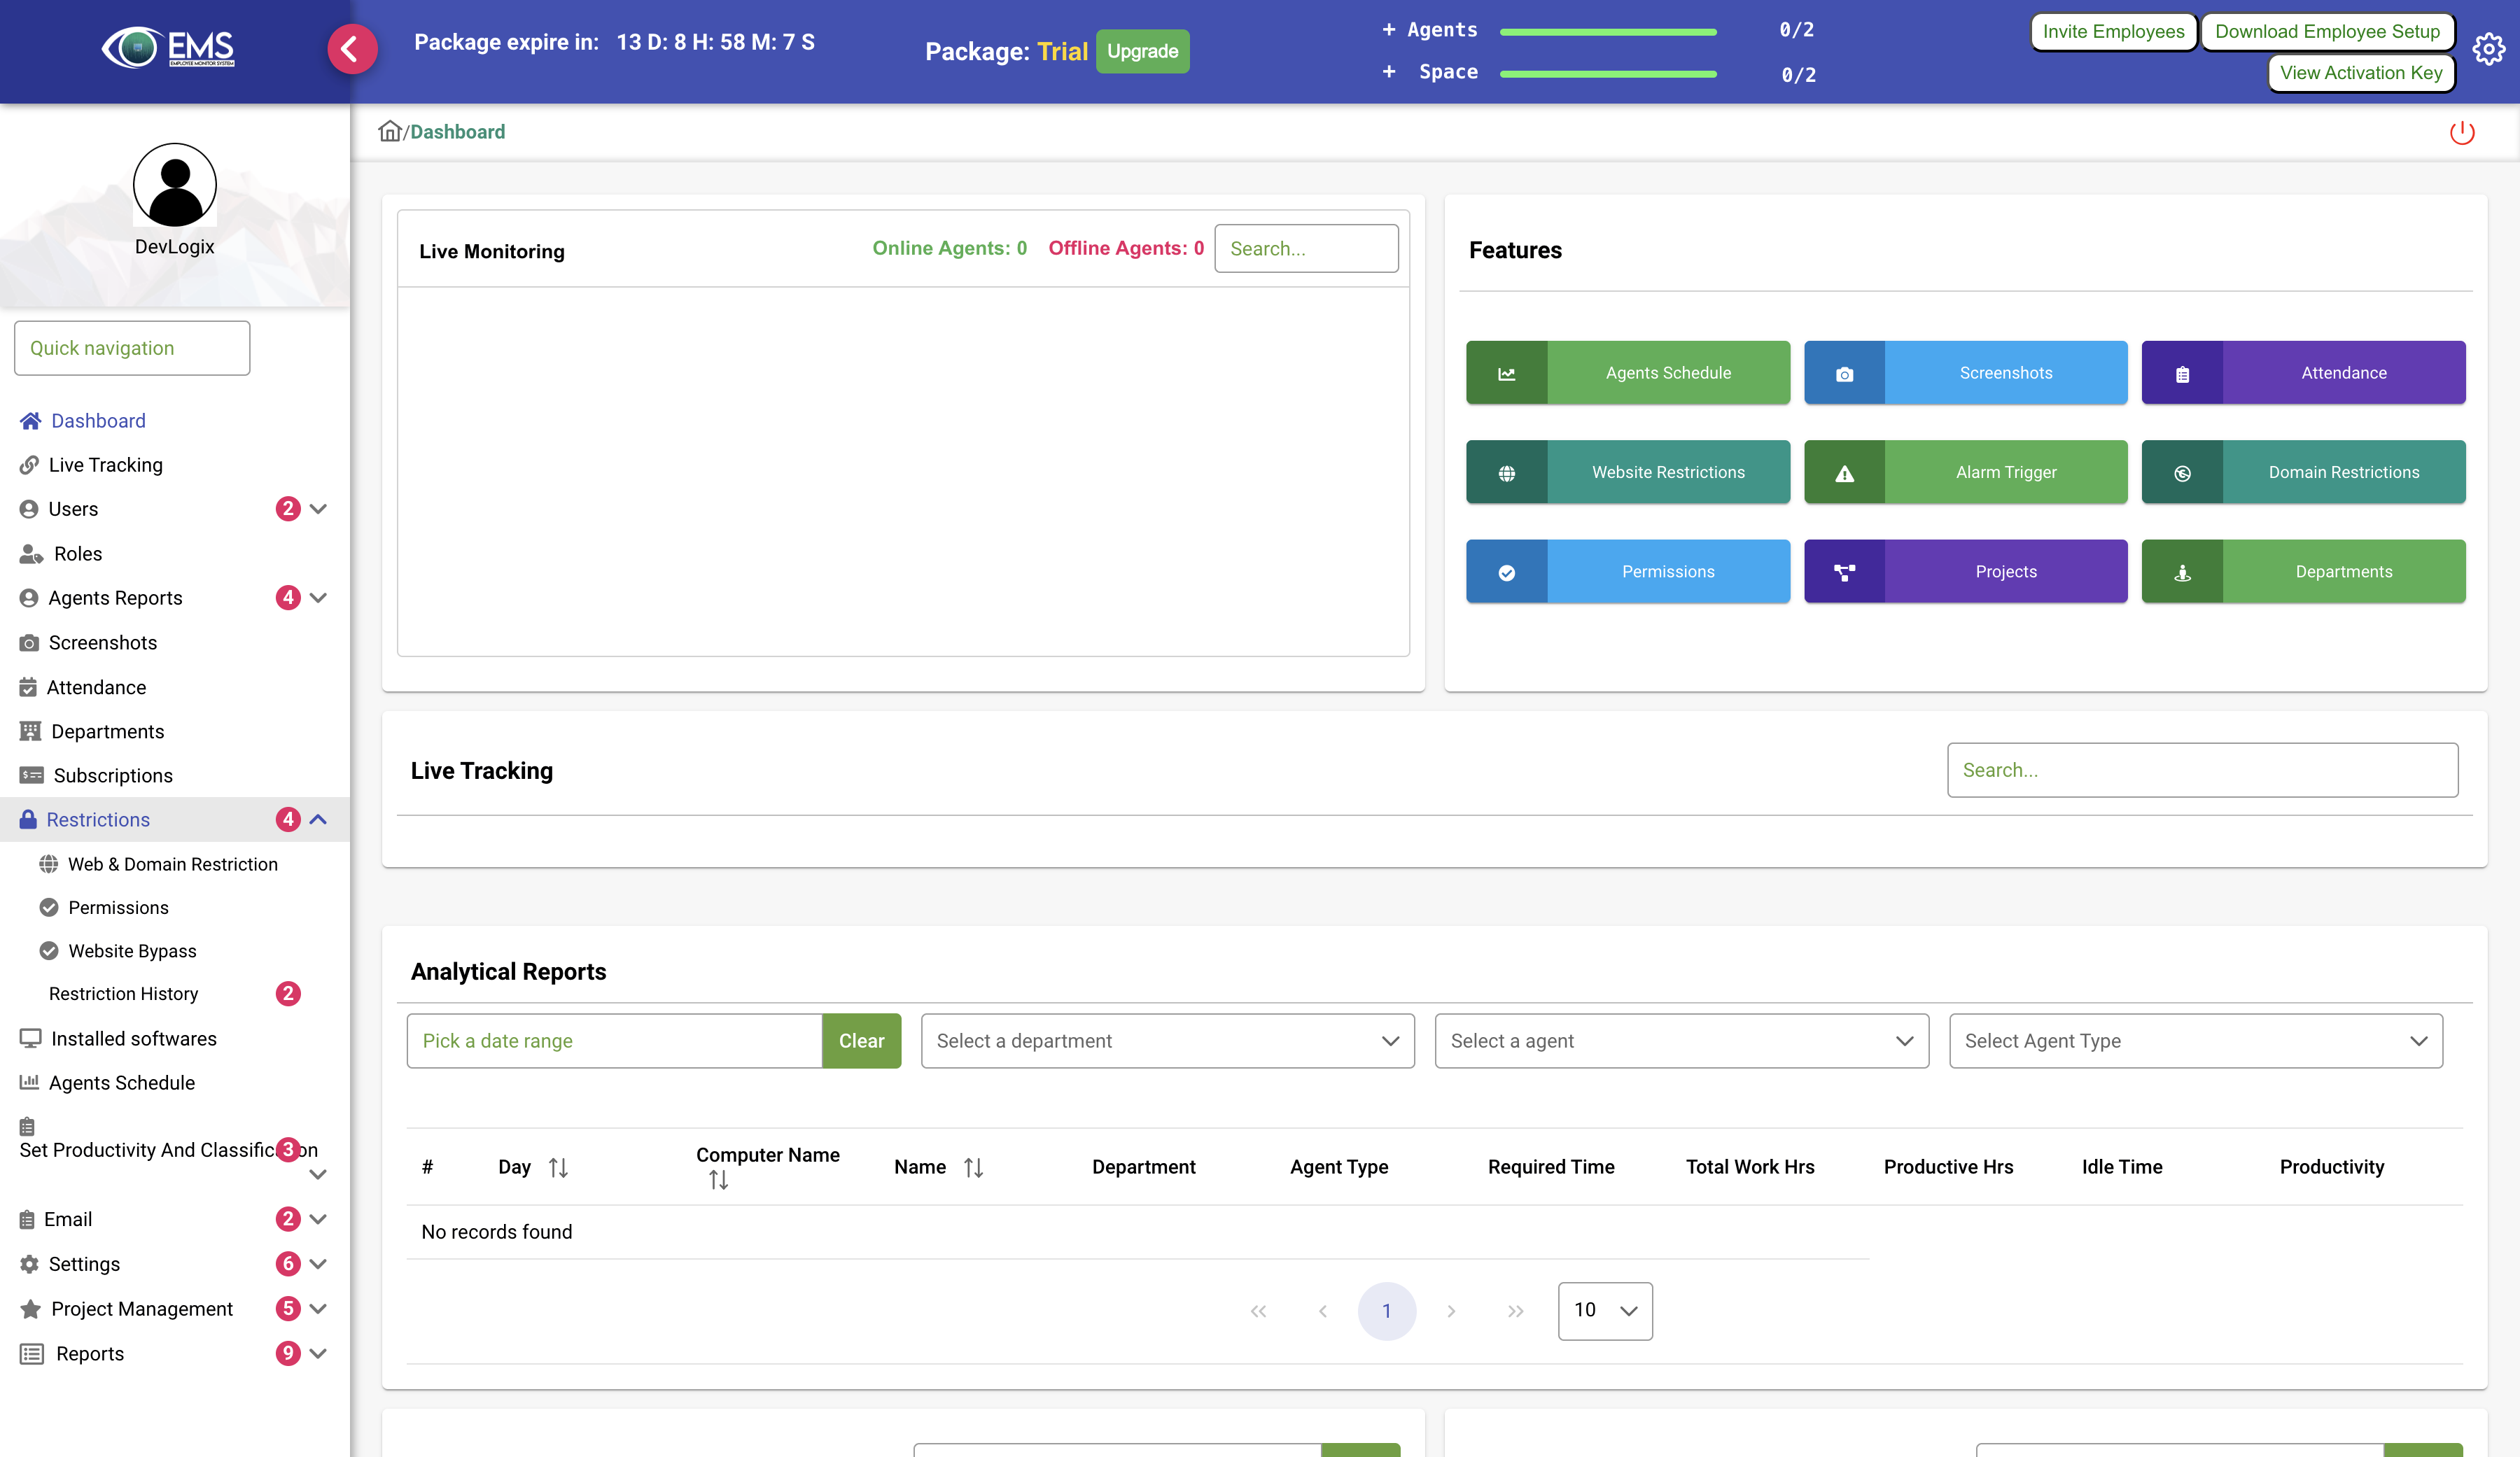The width and height of the screenshot is (2520, 1457).
Task: Click the Invite Employees button
Action: tap(2113, 31)
